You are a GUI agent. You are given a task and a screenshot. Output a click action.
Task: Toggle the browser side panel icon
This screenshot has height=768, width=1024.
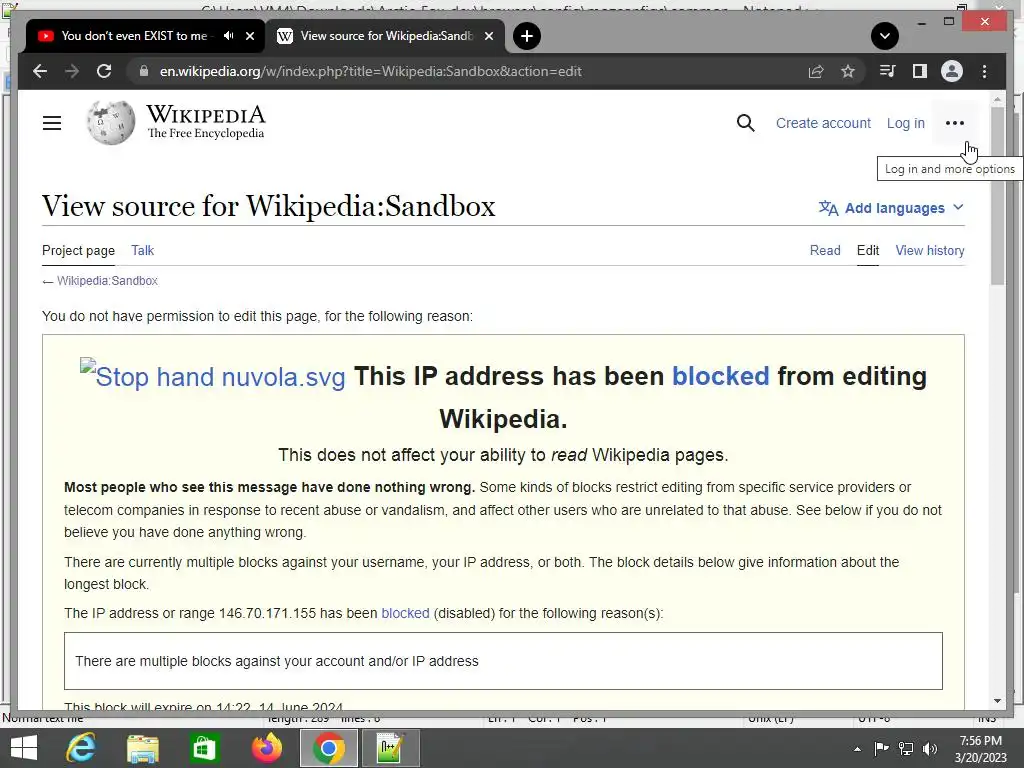point(920,71)
